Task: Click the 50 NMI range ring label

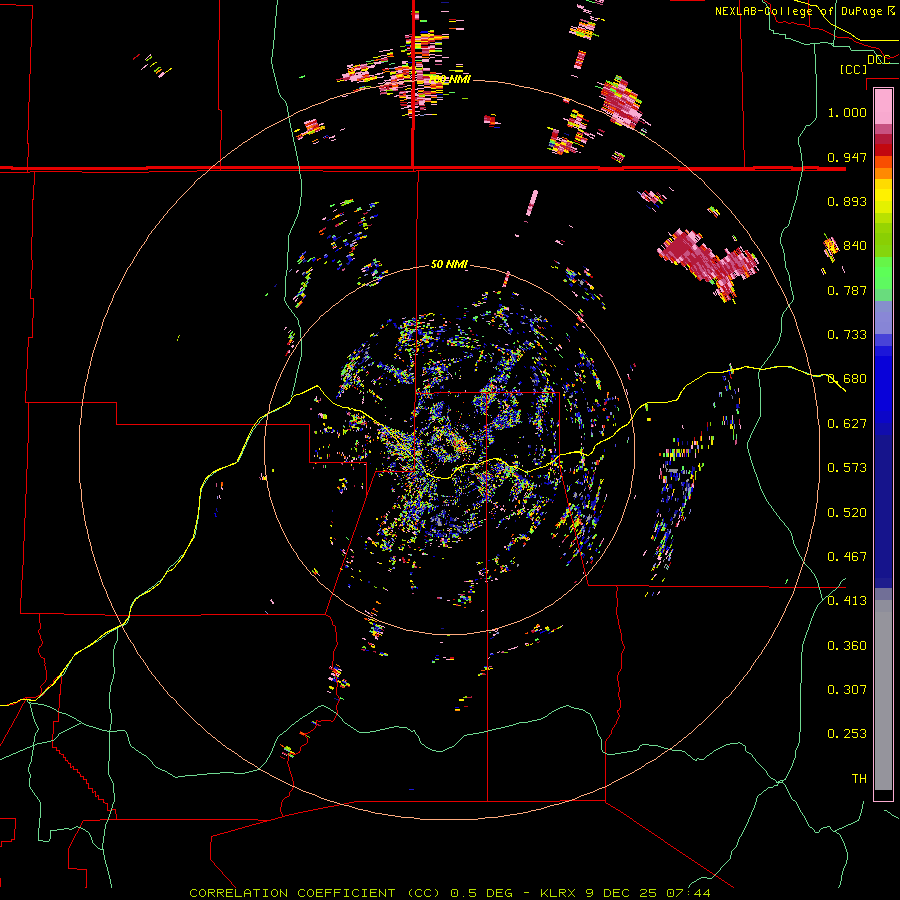Action: (x=449, y=264)
